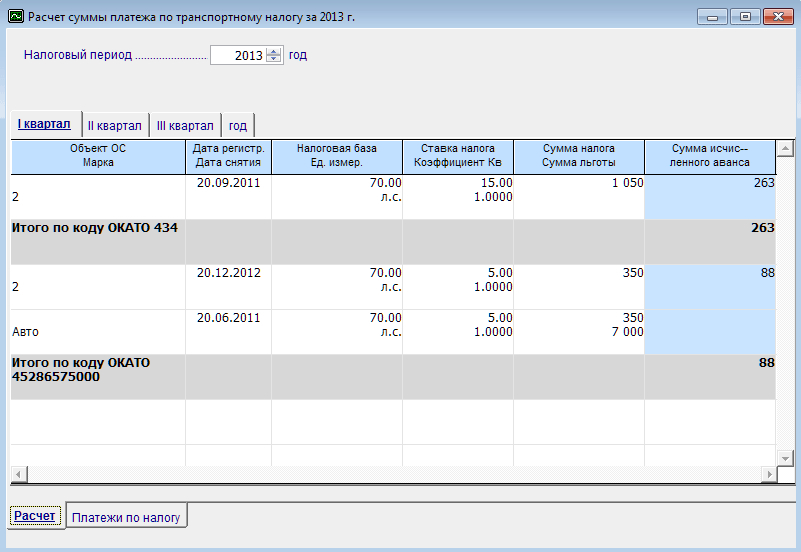801x552 pixels.
Task: Click the Сумма исчисленного аванса header
Action: pos(710,156)
